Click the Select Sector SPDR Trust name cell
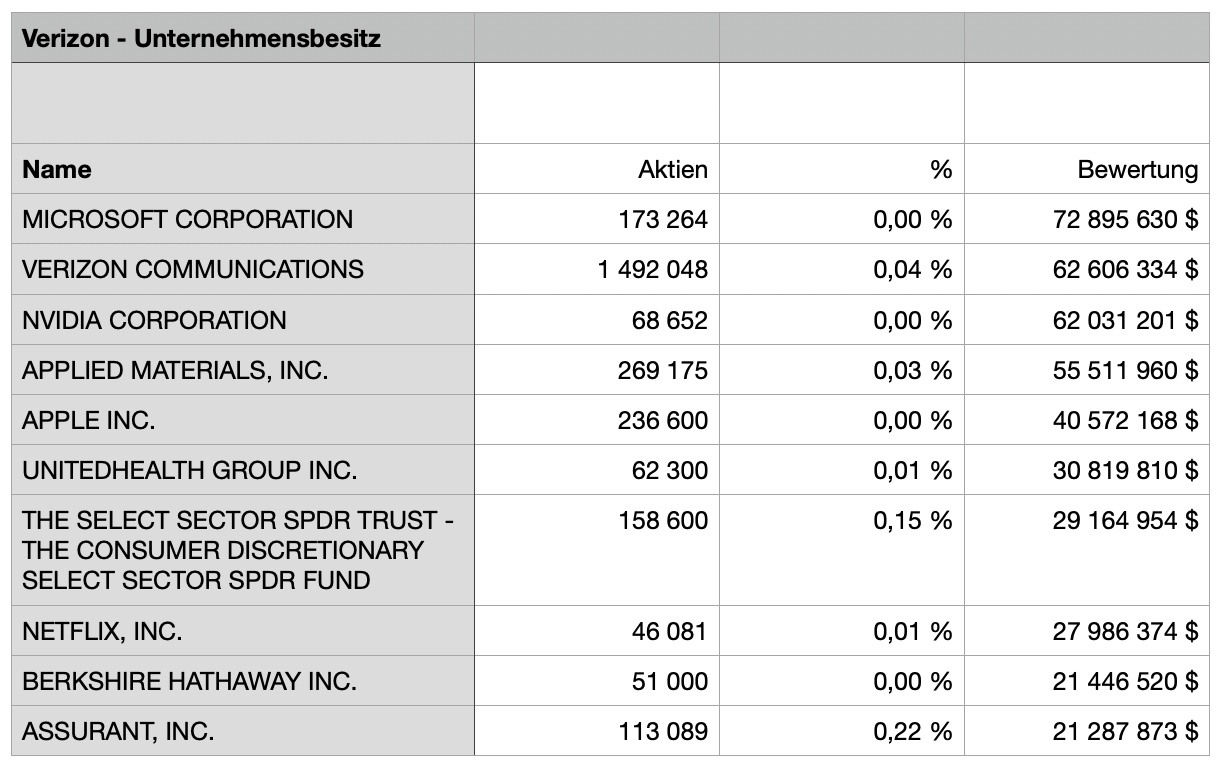 (x=237, y=550)
